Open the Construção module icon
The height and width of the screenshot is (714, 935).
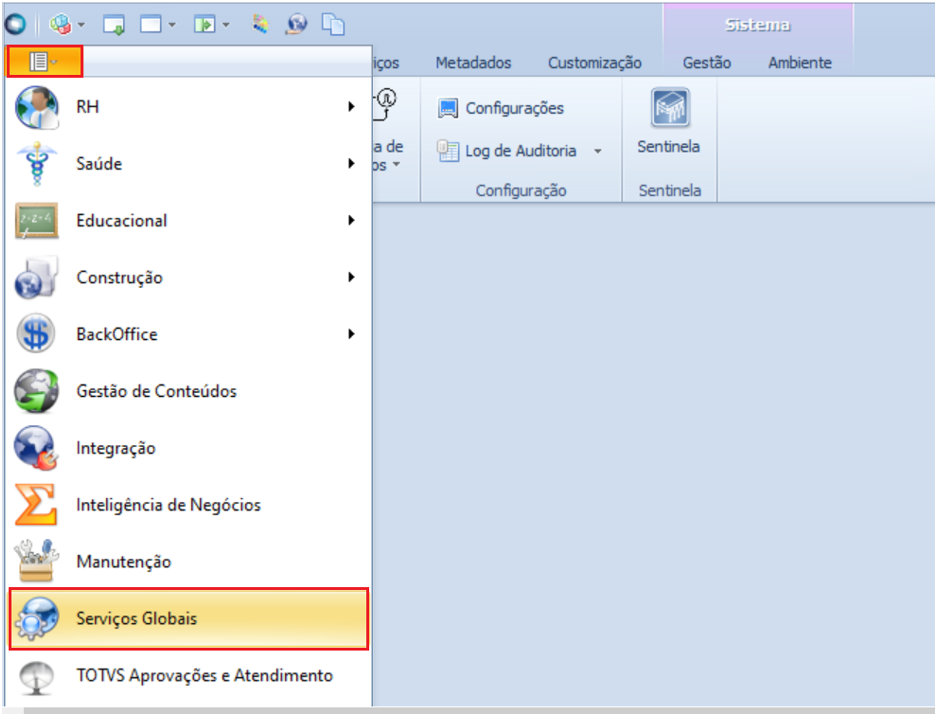pos(37,277)
